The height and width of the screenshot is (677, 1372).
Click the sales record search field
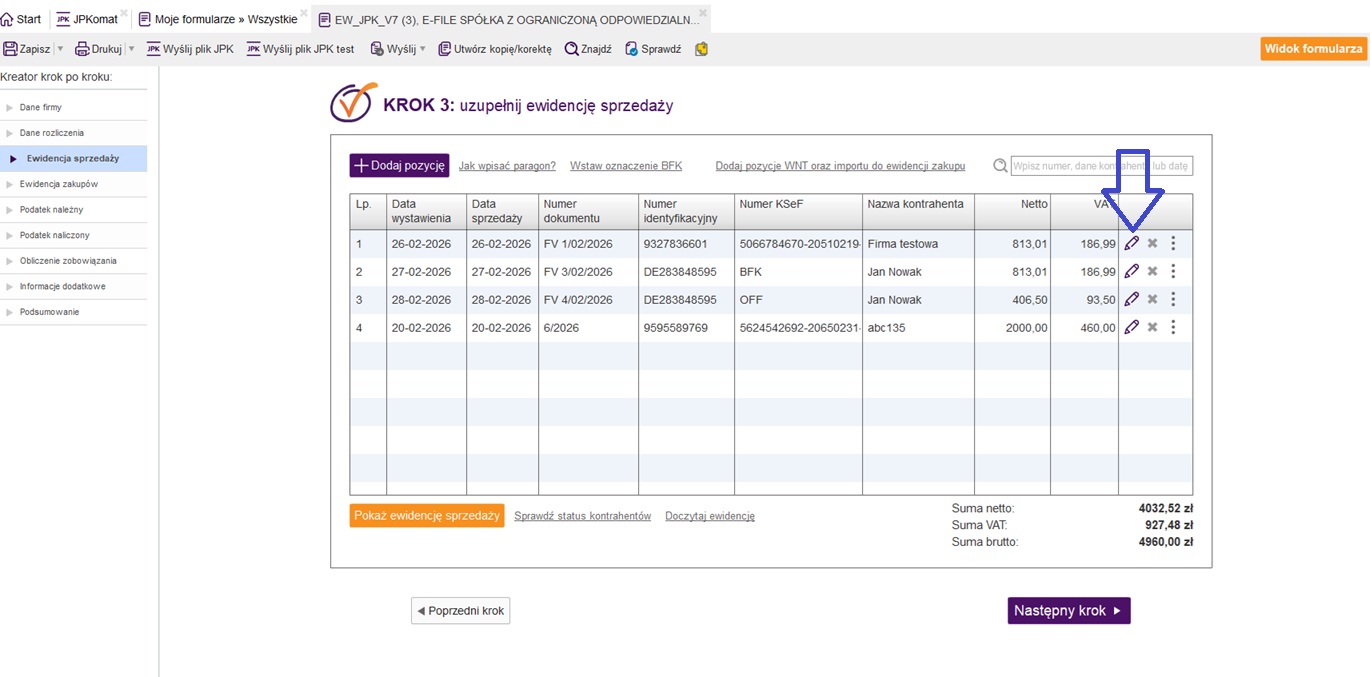(1101, 166)
